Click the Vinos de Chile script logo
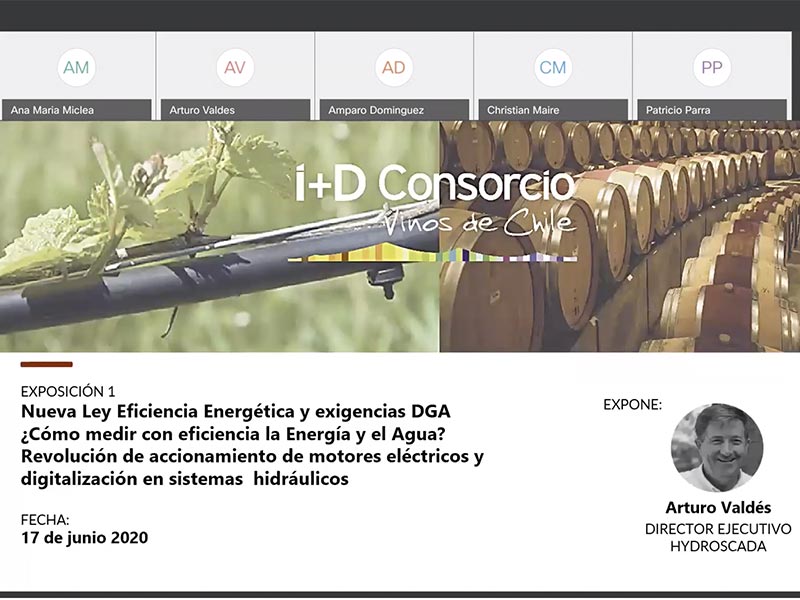Screen dimensions: 800x600 pyautogui.click(x=479, y=221)
